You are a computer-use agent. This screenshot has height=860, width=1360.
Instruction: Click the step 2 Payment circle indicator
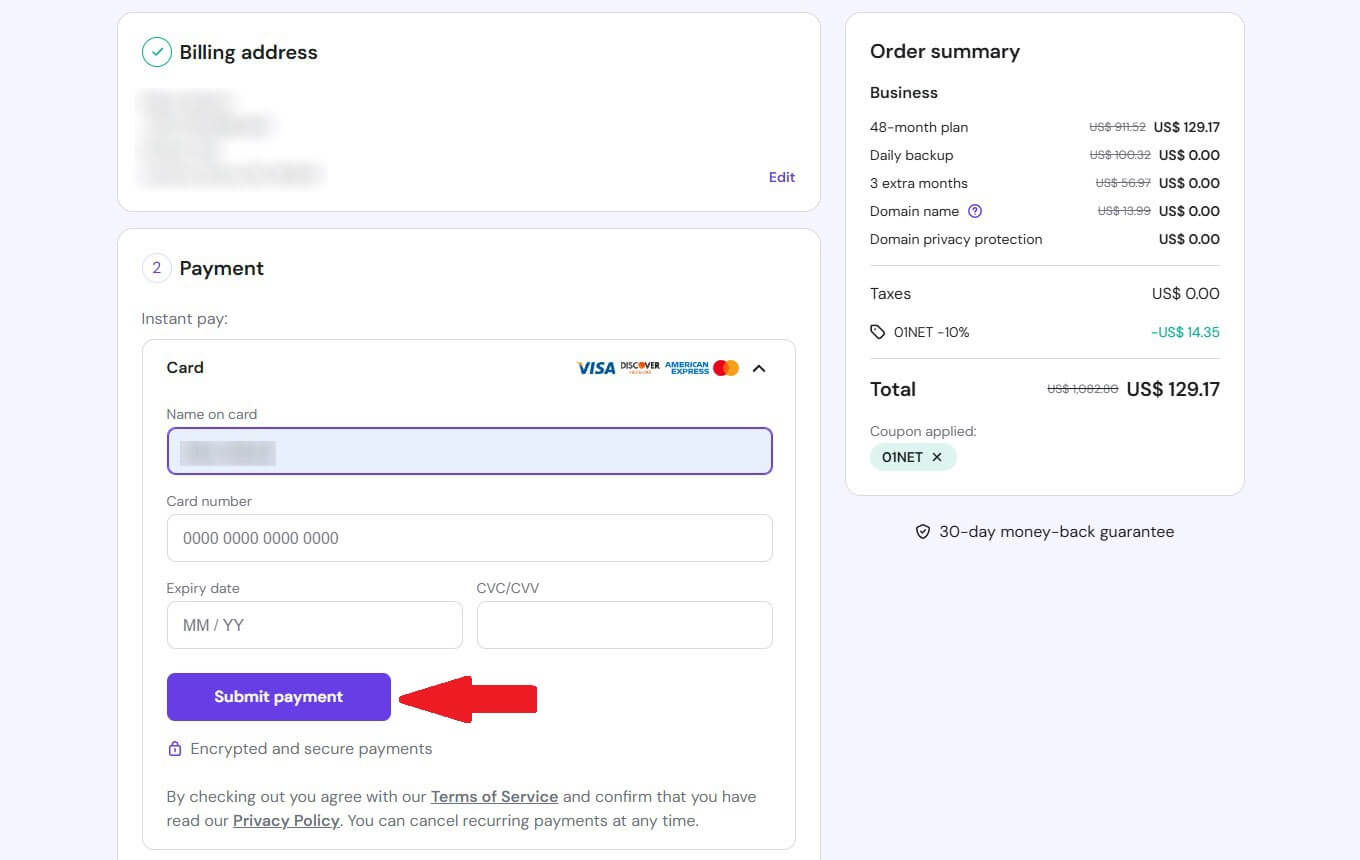155,268
